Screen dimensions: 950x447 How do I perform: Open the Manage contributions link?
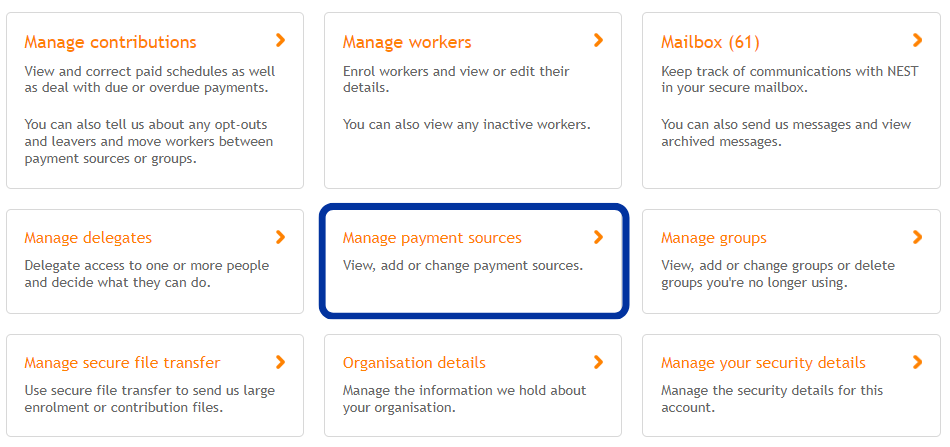(x=110, y=42)
